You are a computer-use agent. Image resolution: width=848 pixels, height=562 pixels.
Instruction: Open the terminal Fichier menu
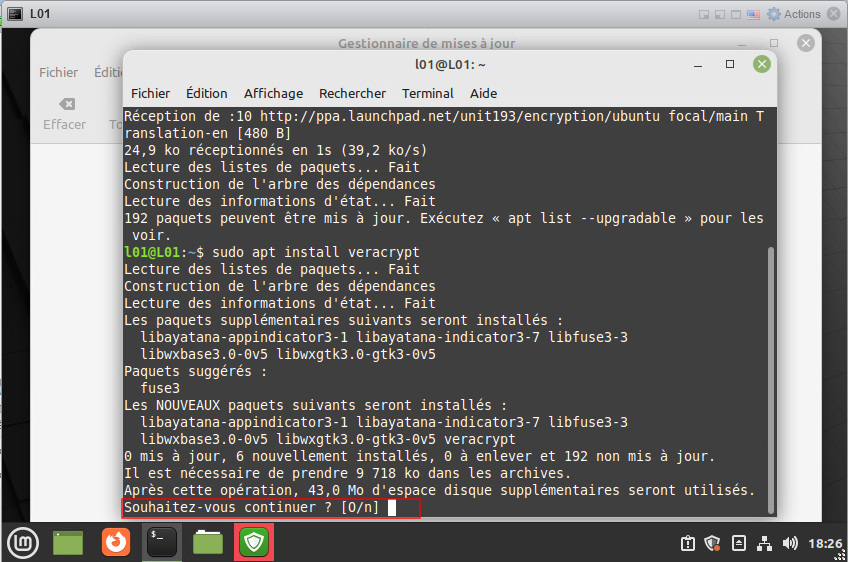(x=150, y=93)
